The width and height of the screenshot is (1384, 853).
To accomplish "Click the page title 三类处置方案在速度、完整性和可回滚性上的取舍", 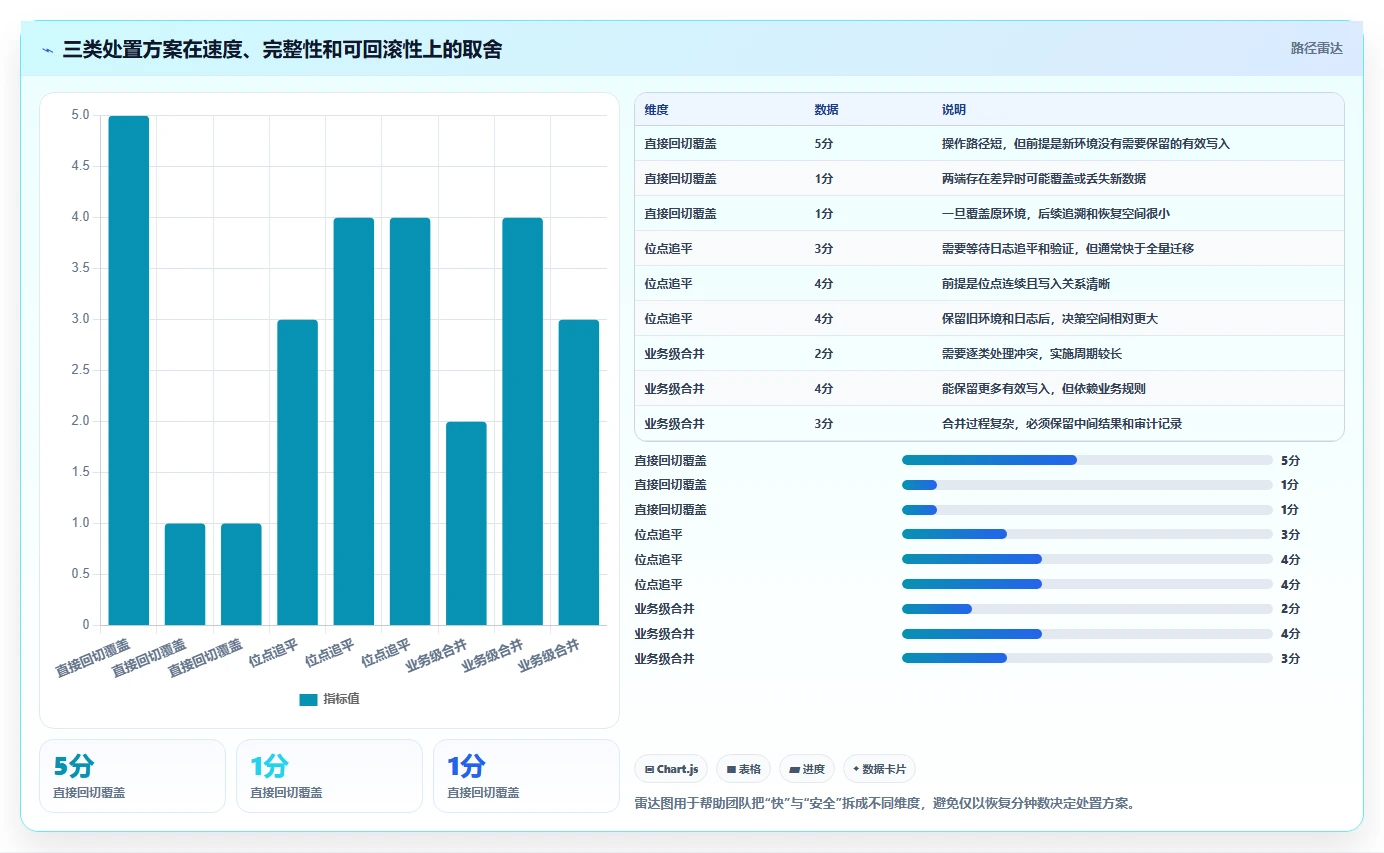I will coord(282,49).
